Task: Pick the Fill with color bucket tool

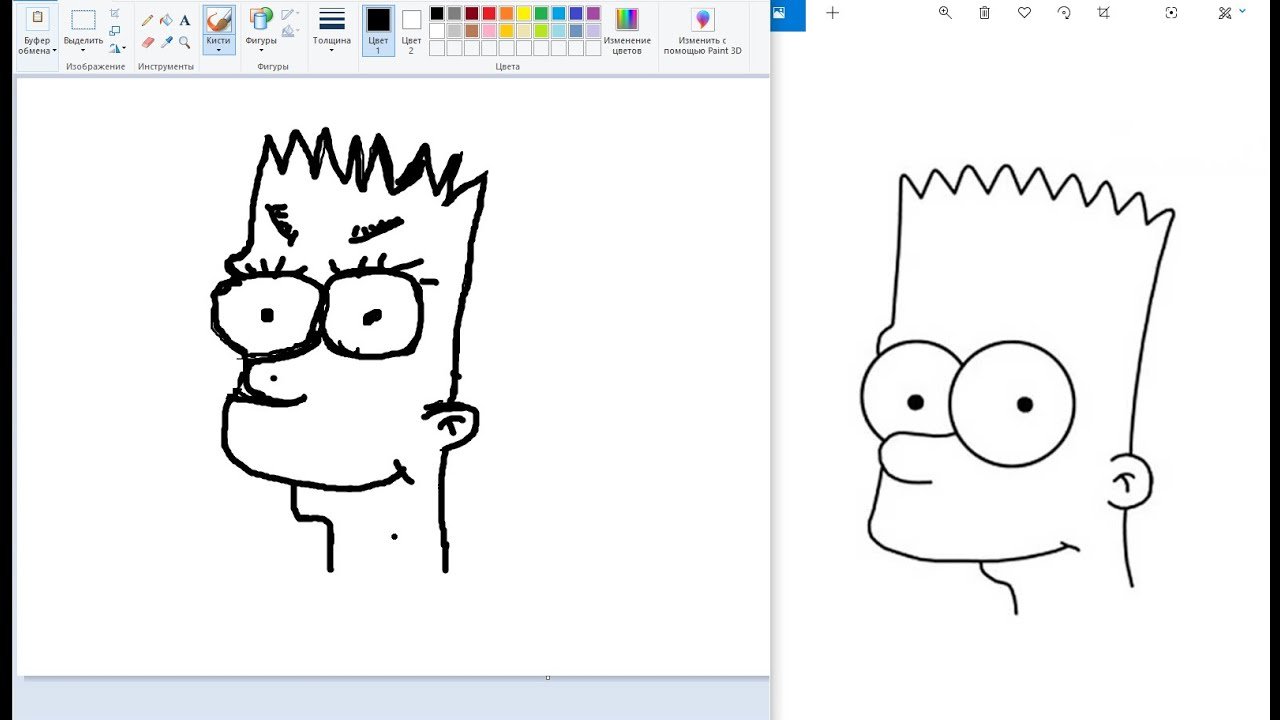Action: coord(166,20)
